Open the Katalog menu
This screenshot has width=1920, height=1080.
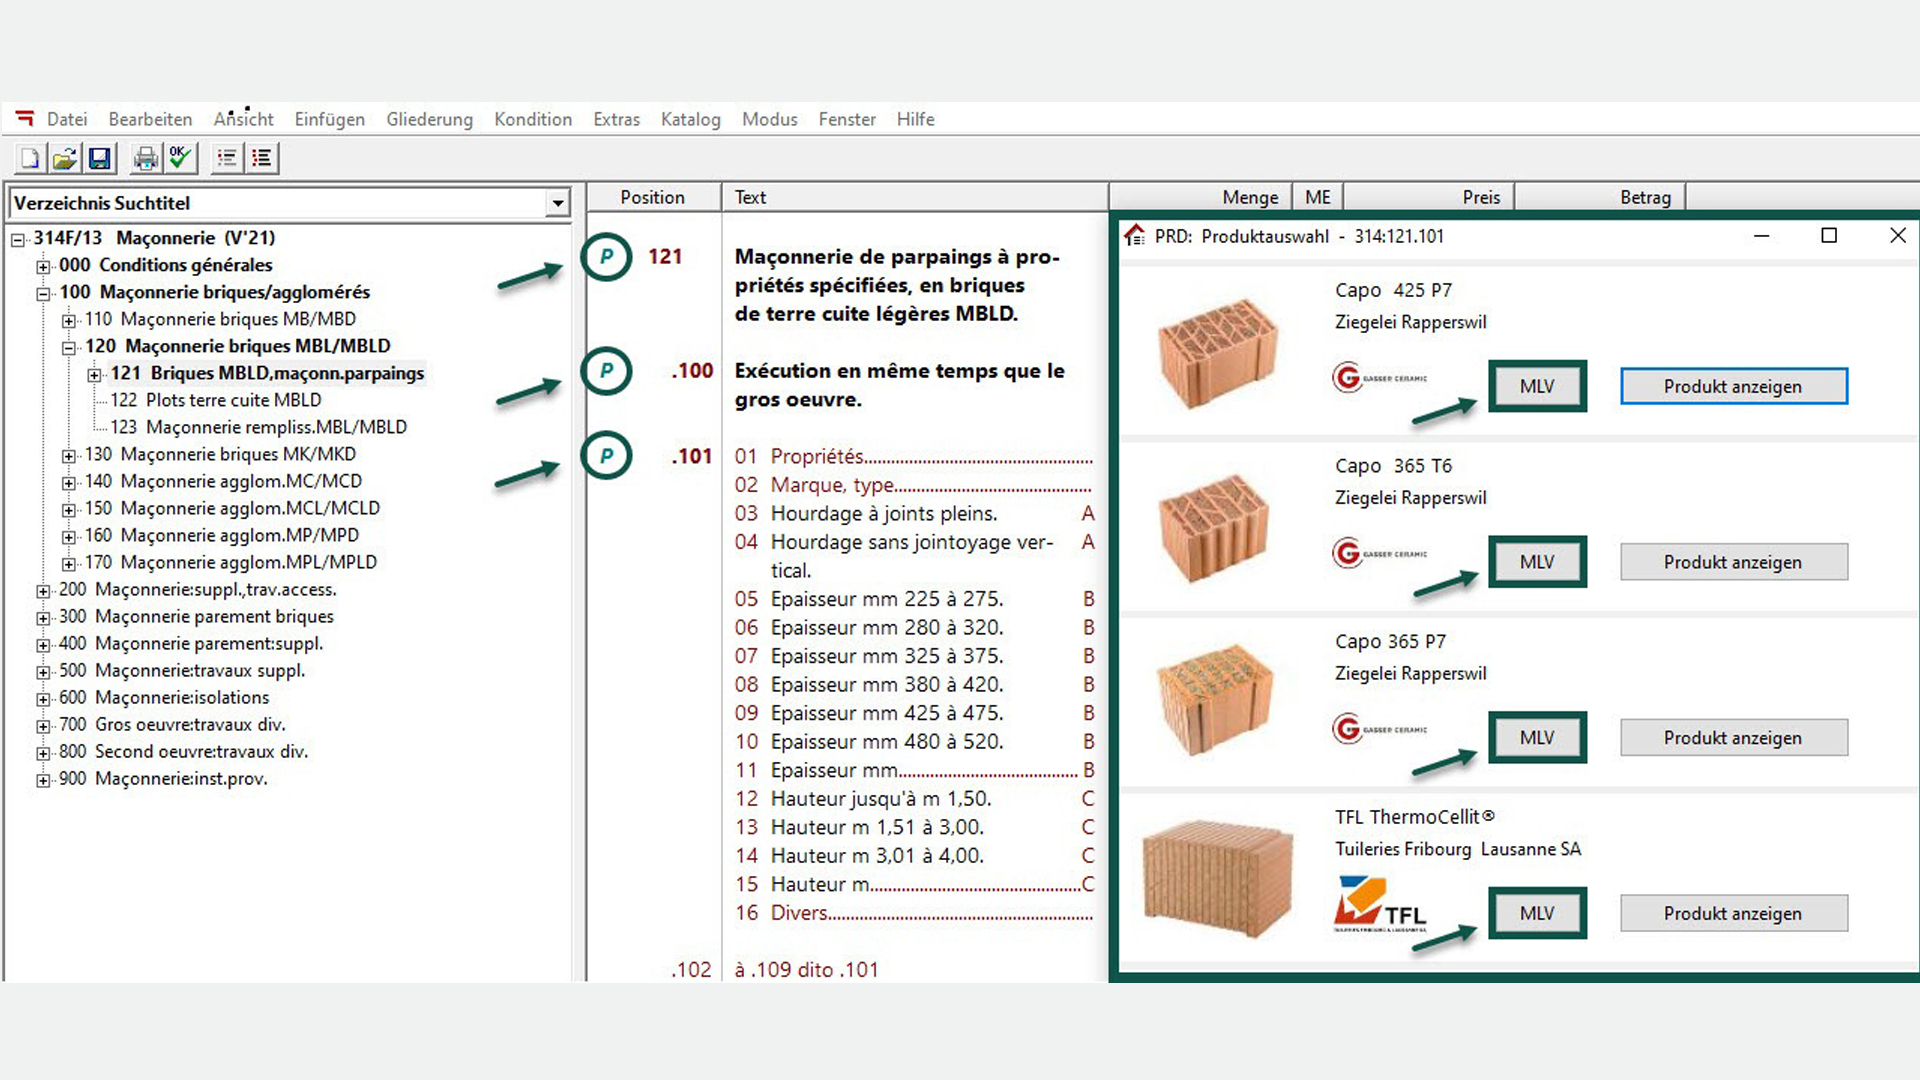pos(690,119)
